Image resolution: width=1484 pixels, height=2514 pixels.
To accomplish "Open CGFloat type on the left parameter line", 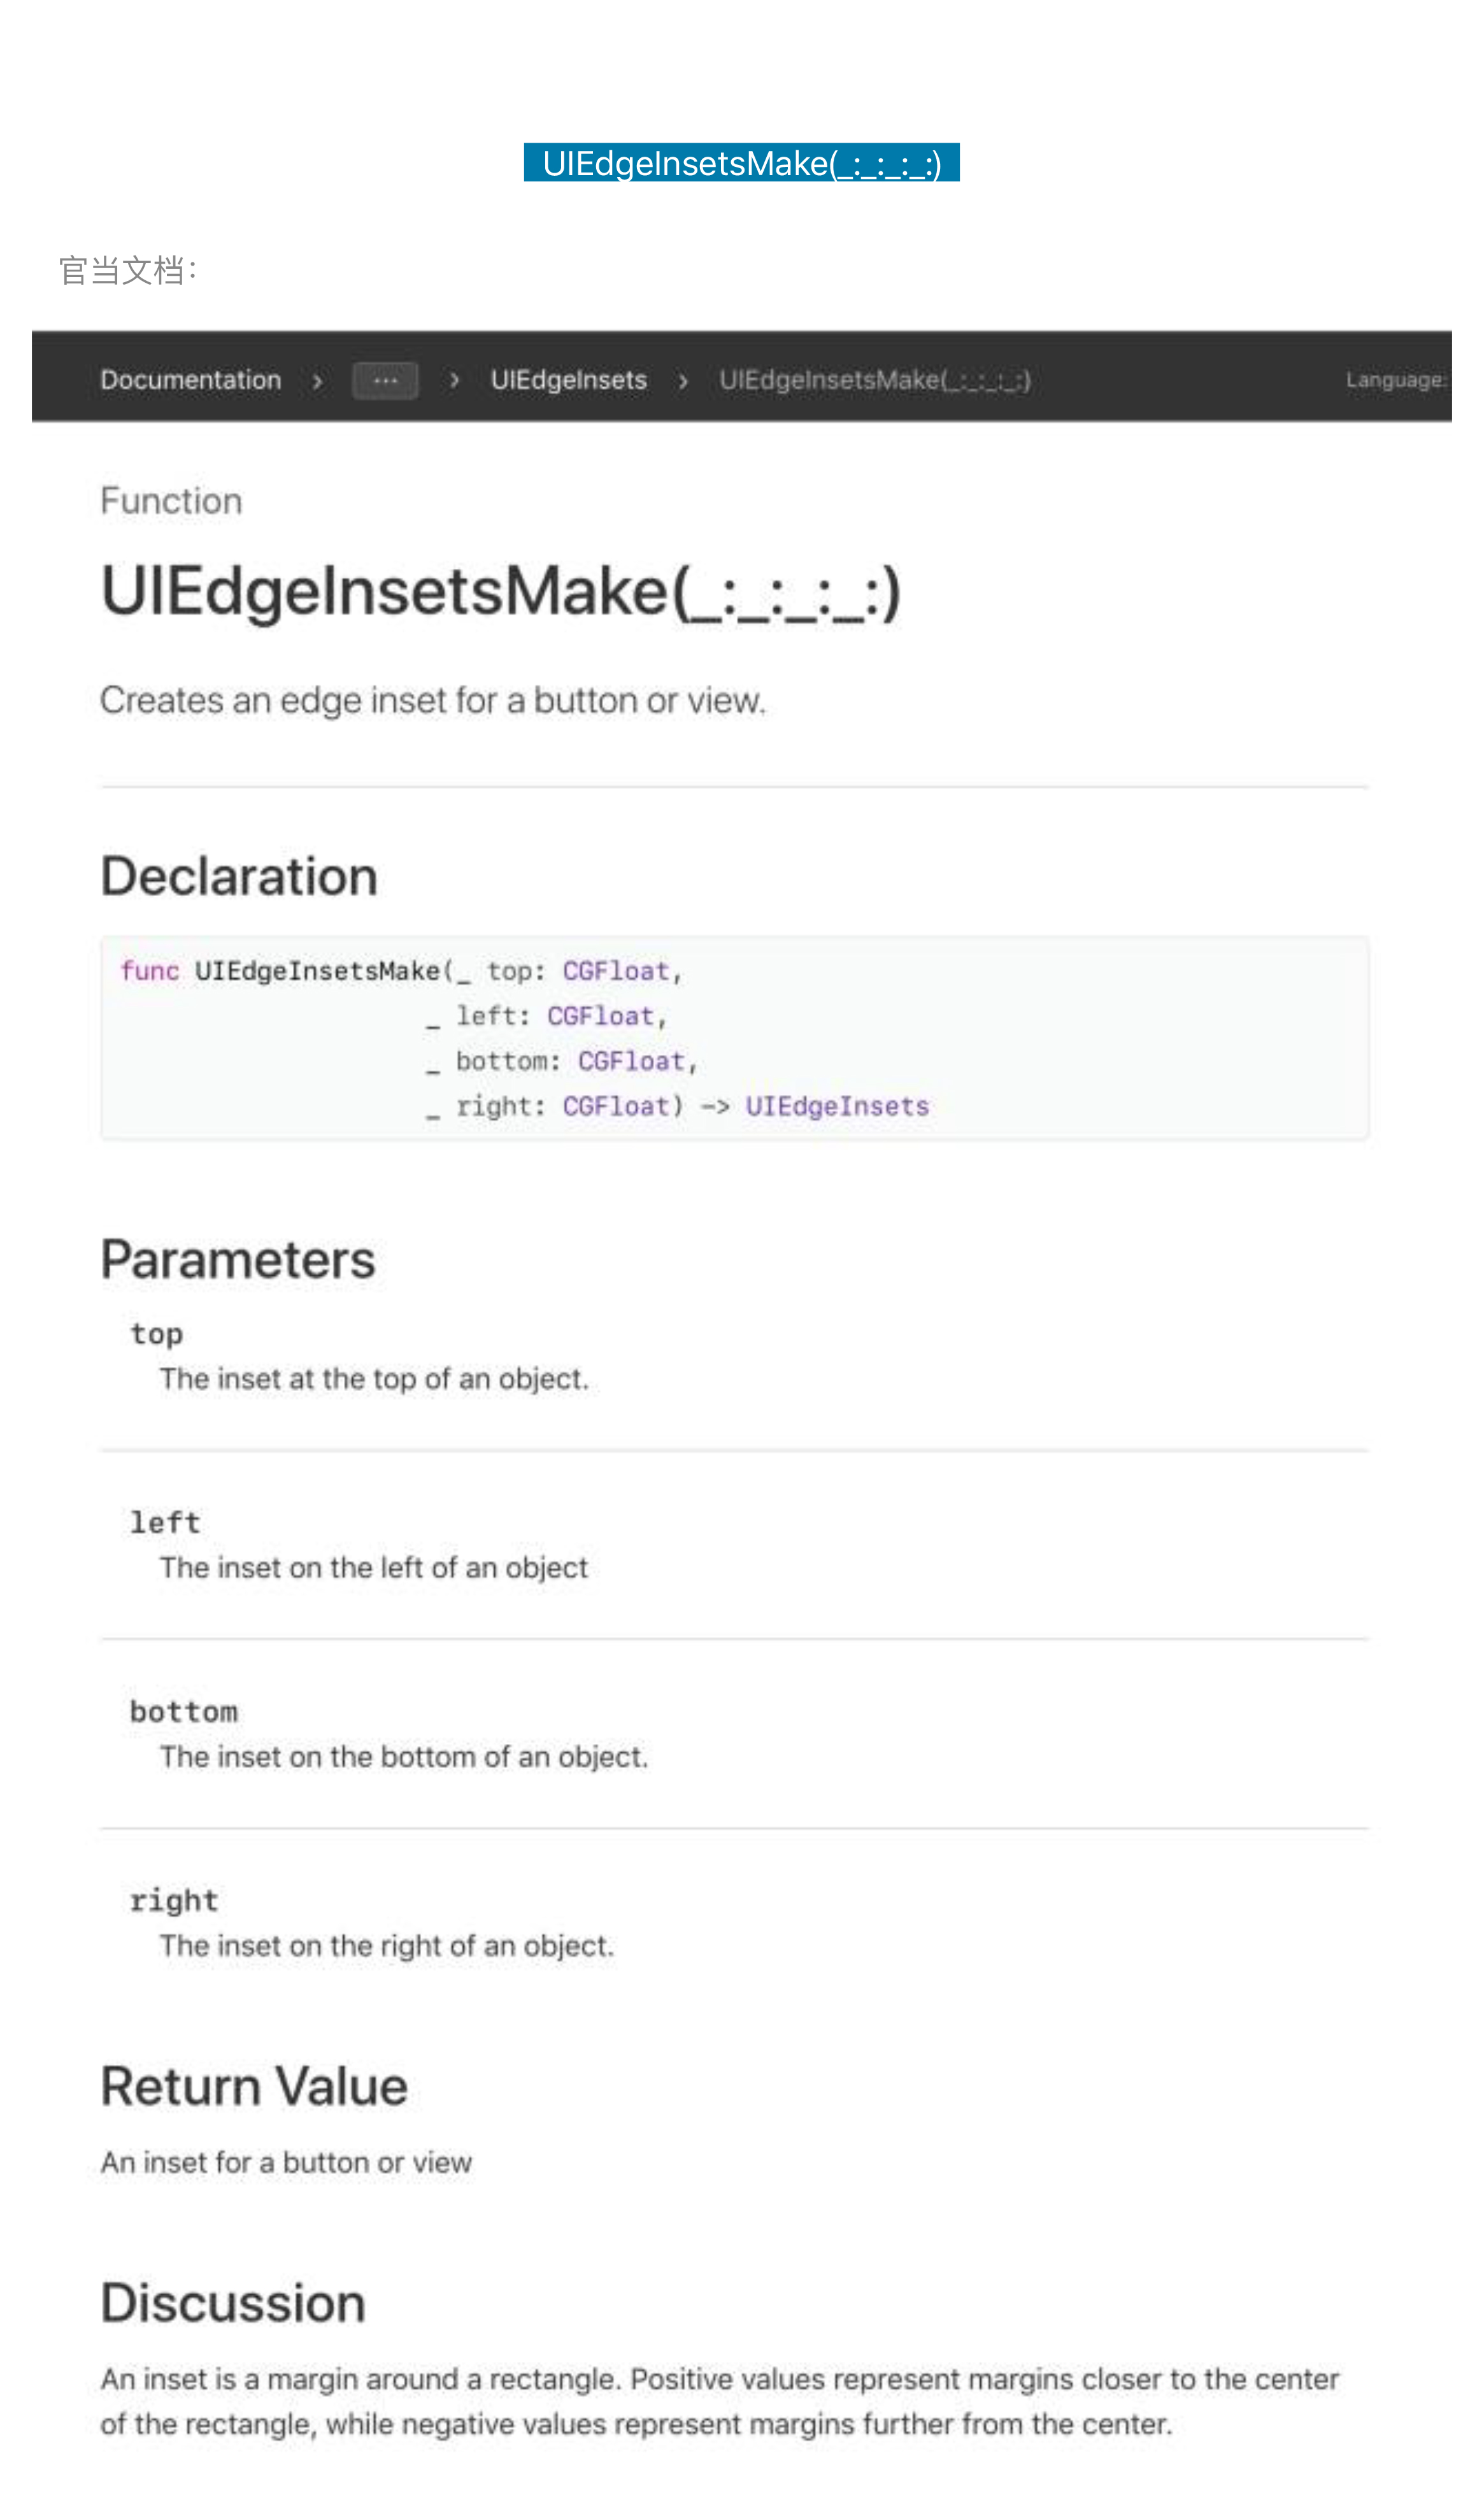I will [600, 1016].
